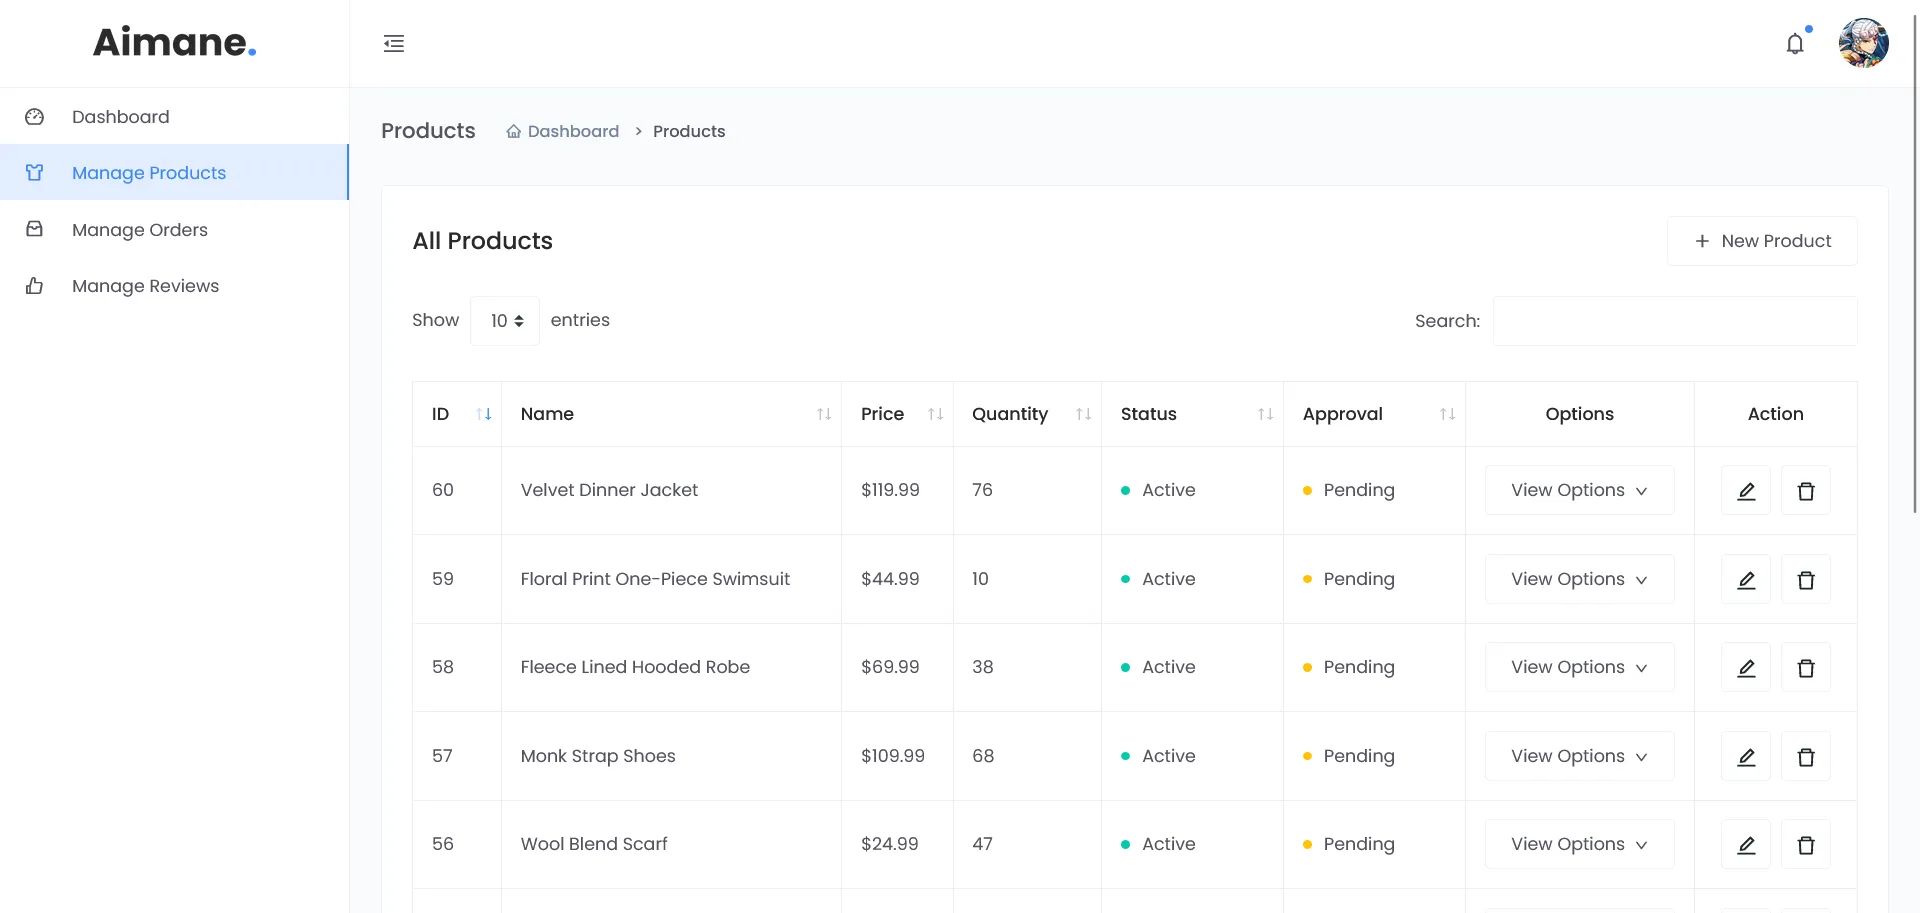
Task: Click the Manage Products shirt icon
Action: (34, 173)
